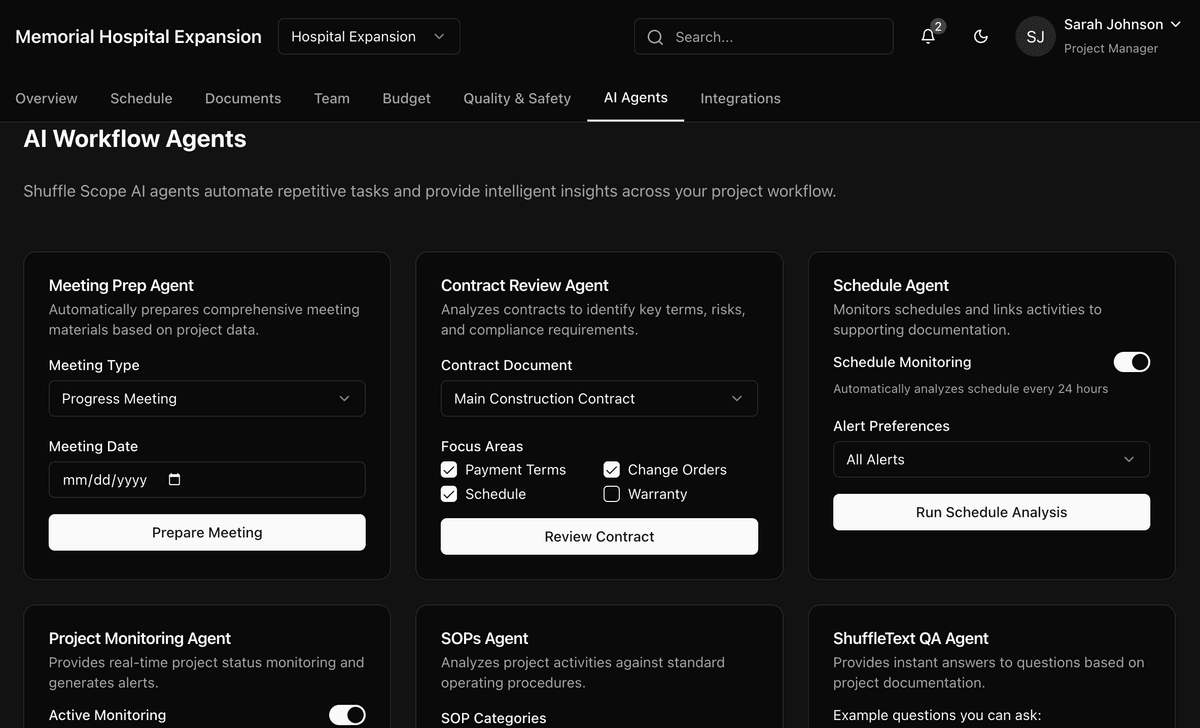
Task: Click 'Example questions you can ask:' text
Action: point(937,715)
